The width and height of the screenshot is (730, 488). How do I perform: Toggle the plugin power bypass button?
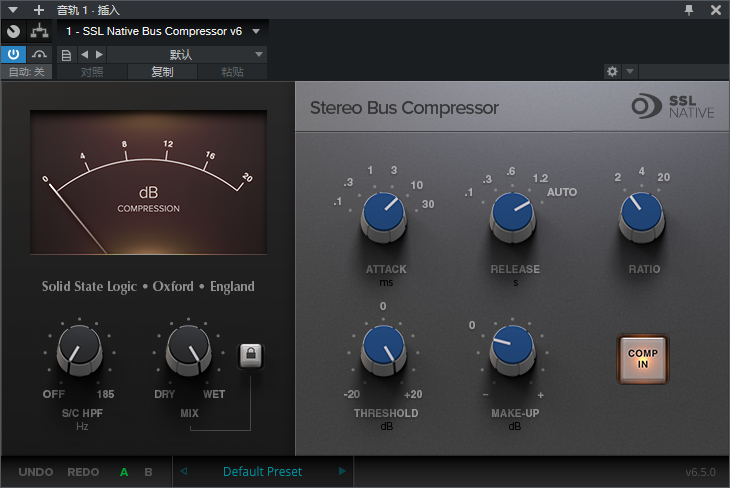[14, 54]
